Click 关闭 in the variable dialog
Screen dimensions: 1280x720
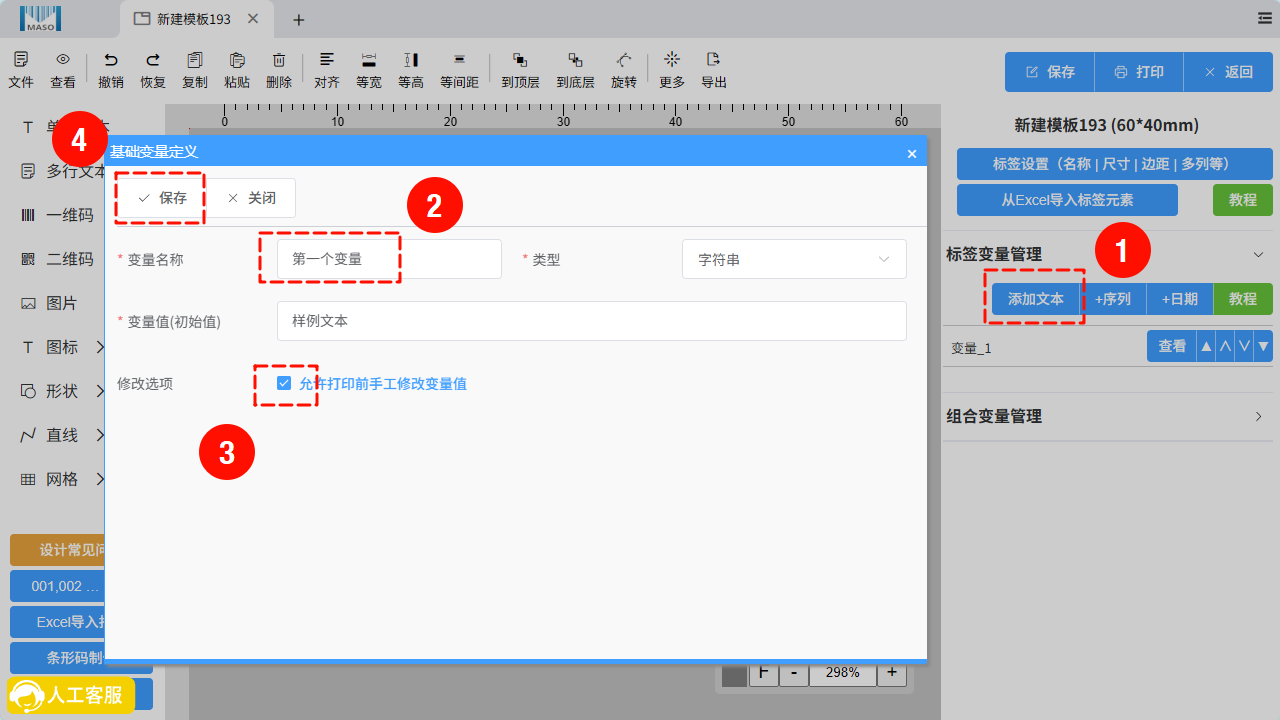pos(251,198)
